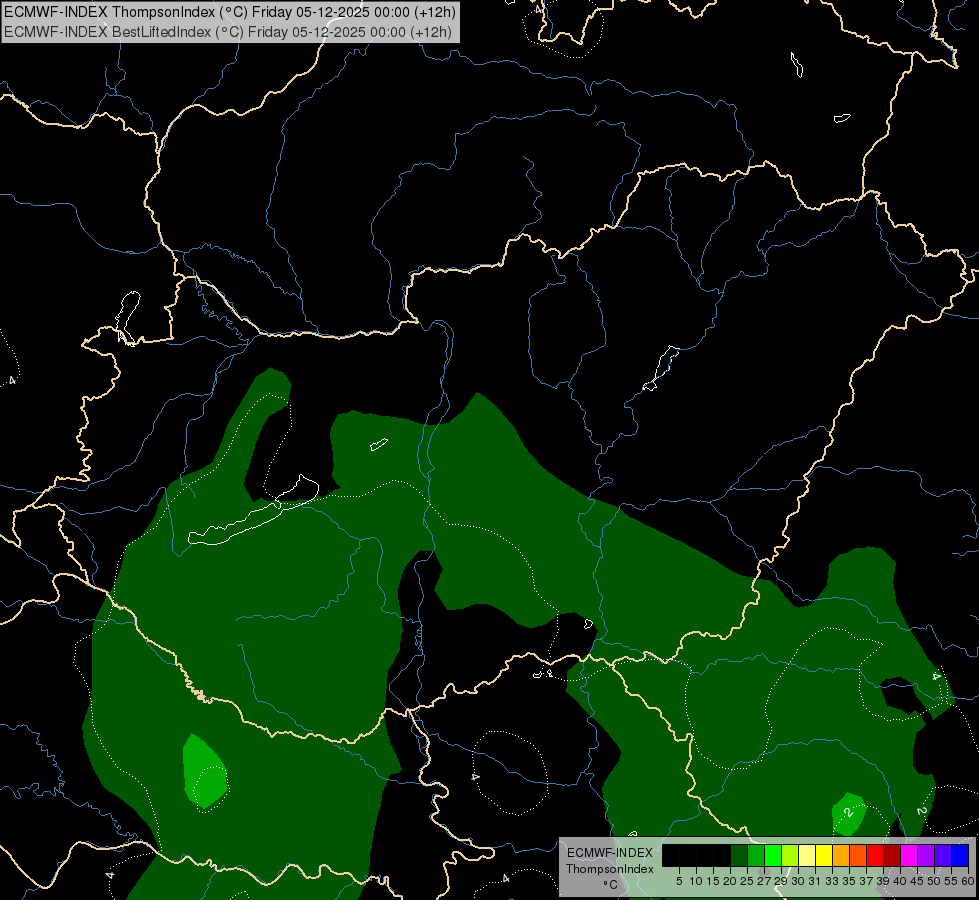Screen dimensions: 979x900
Task: Select the medium green 25-27 legend swatch
Action: pyautogui.click(x=756, y=855)
